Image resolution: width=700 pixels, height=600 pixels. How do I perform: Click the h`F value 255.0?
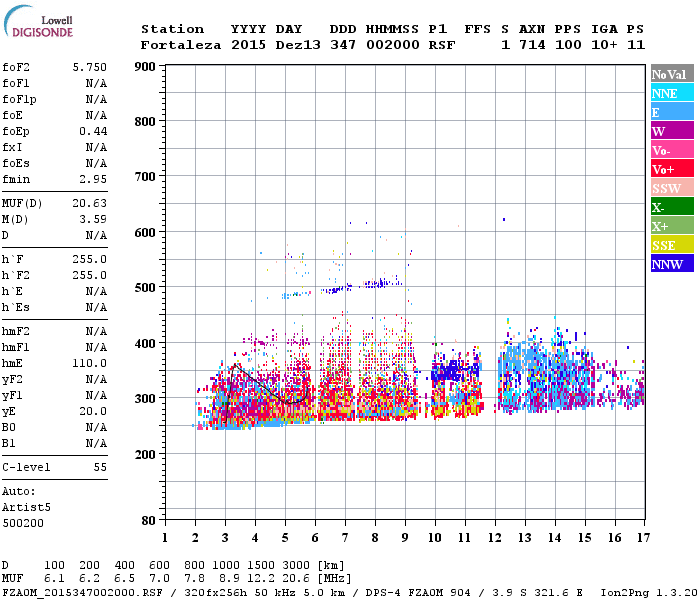90,259
